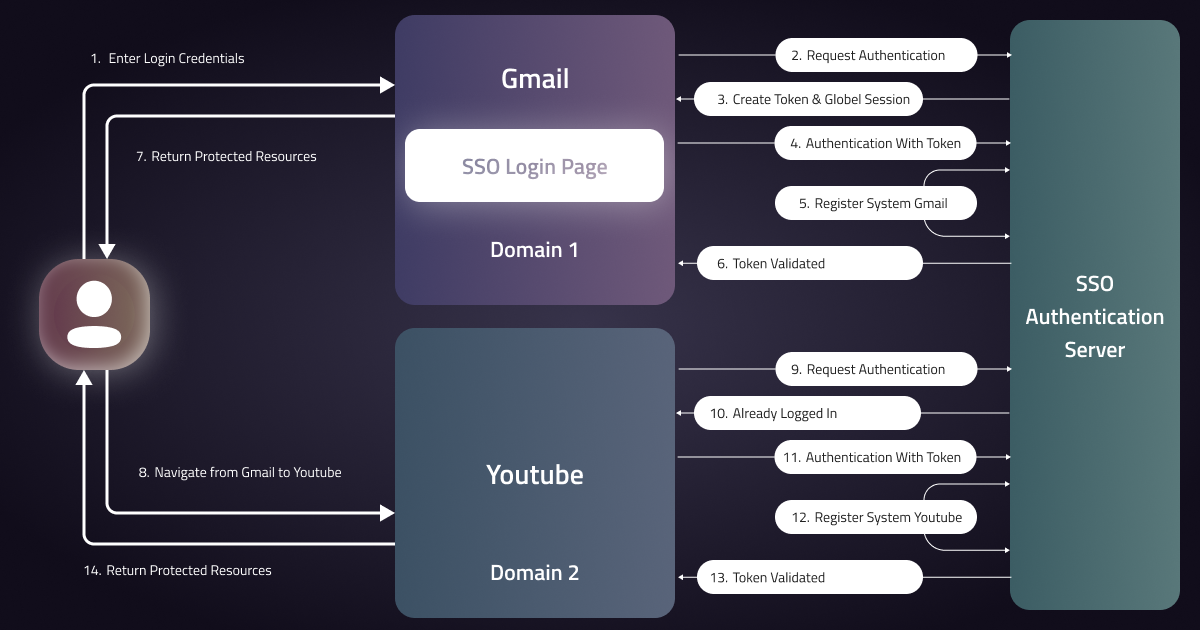Click '8. Navigate from Gmail to Youtube' text
The image size is (1200, 630).
(240, 472)
